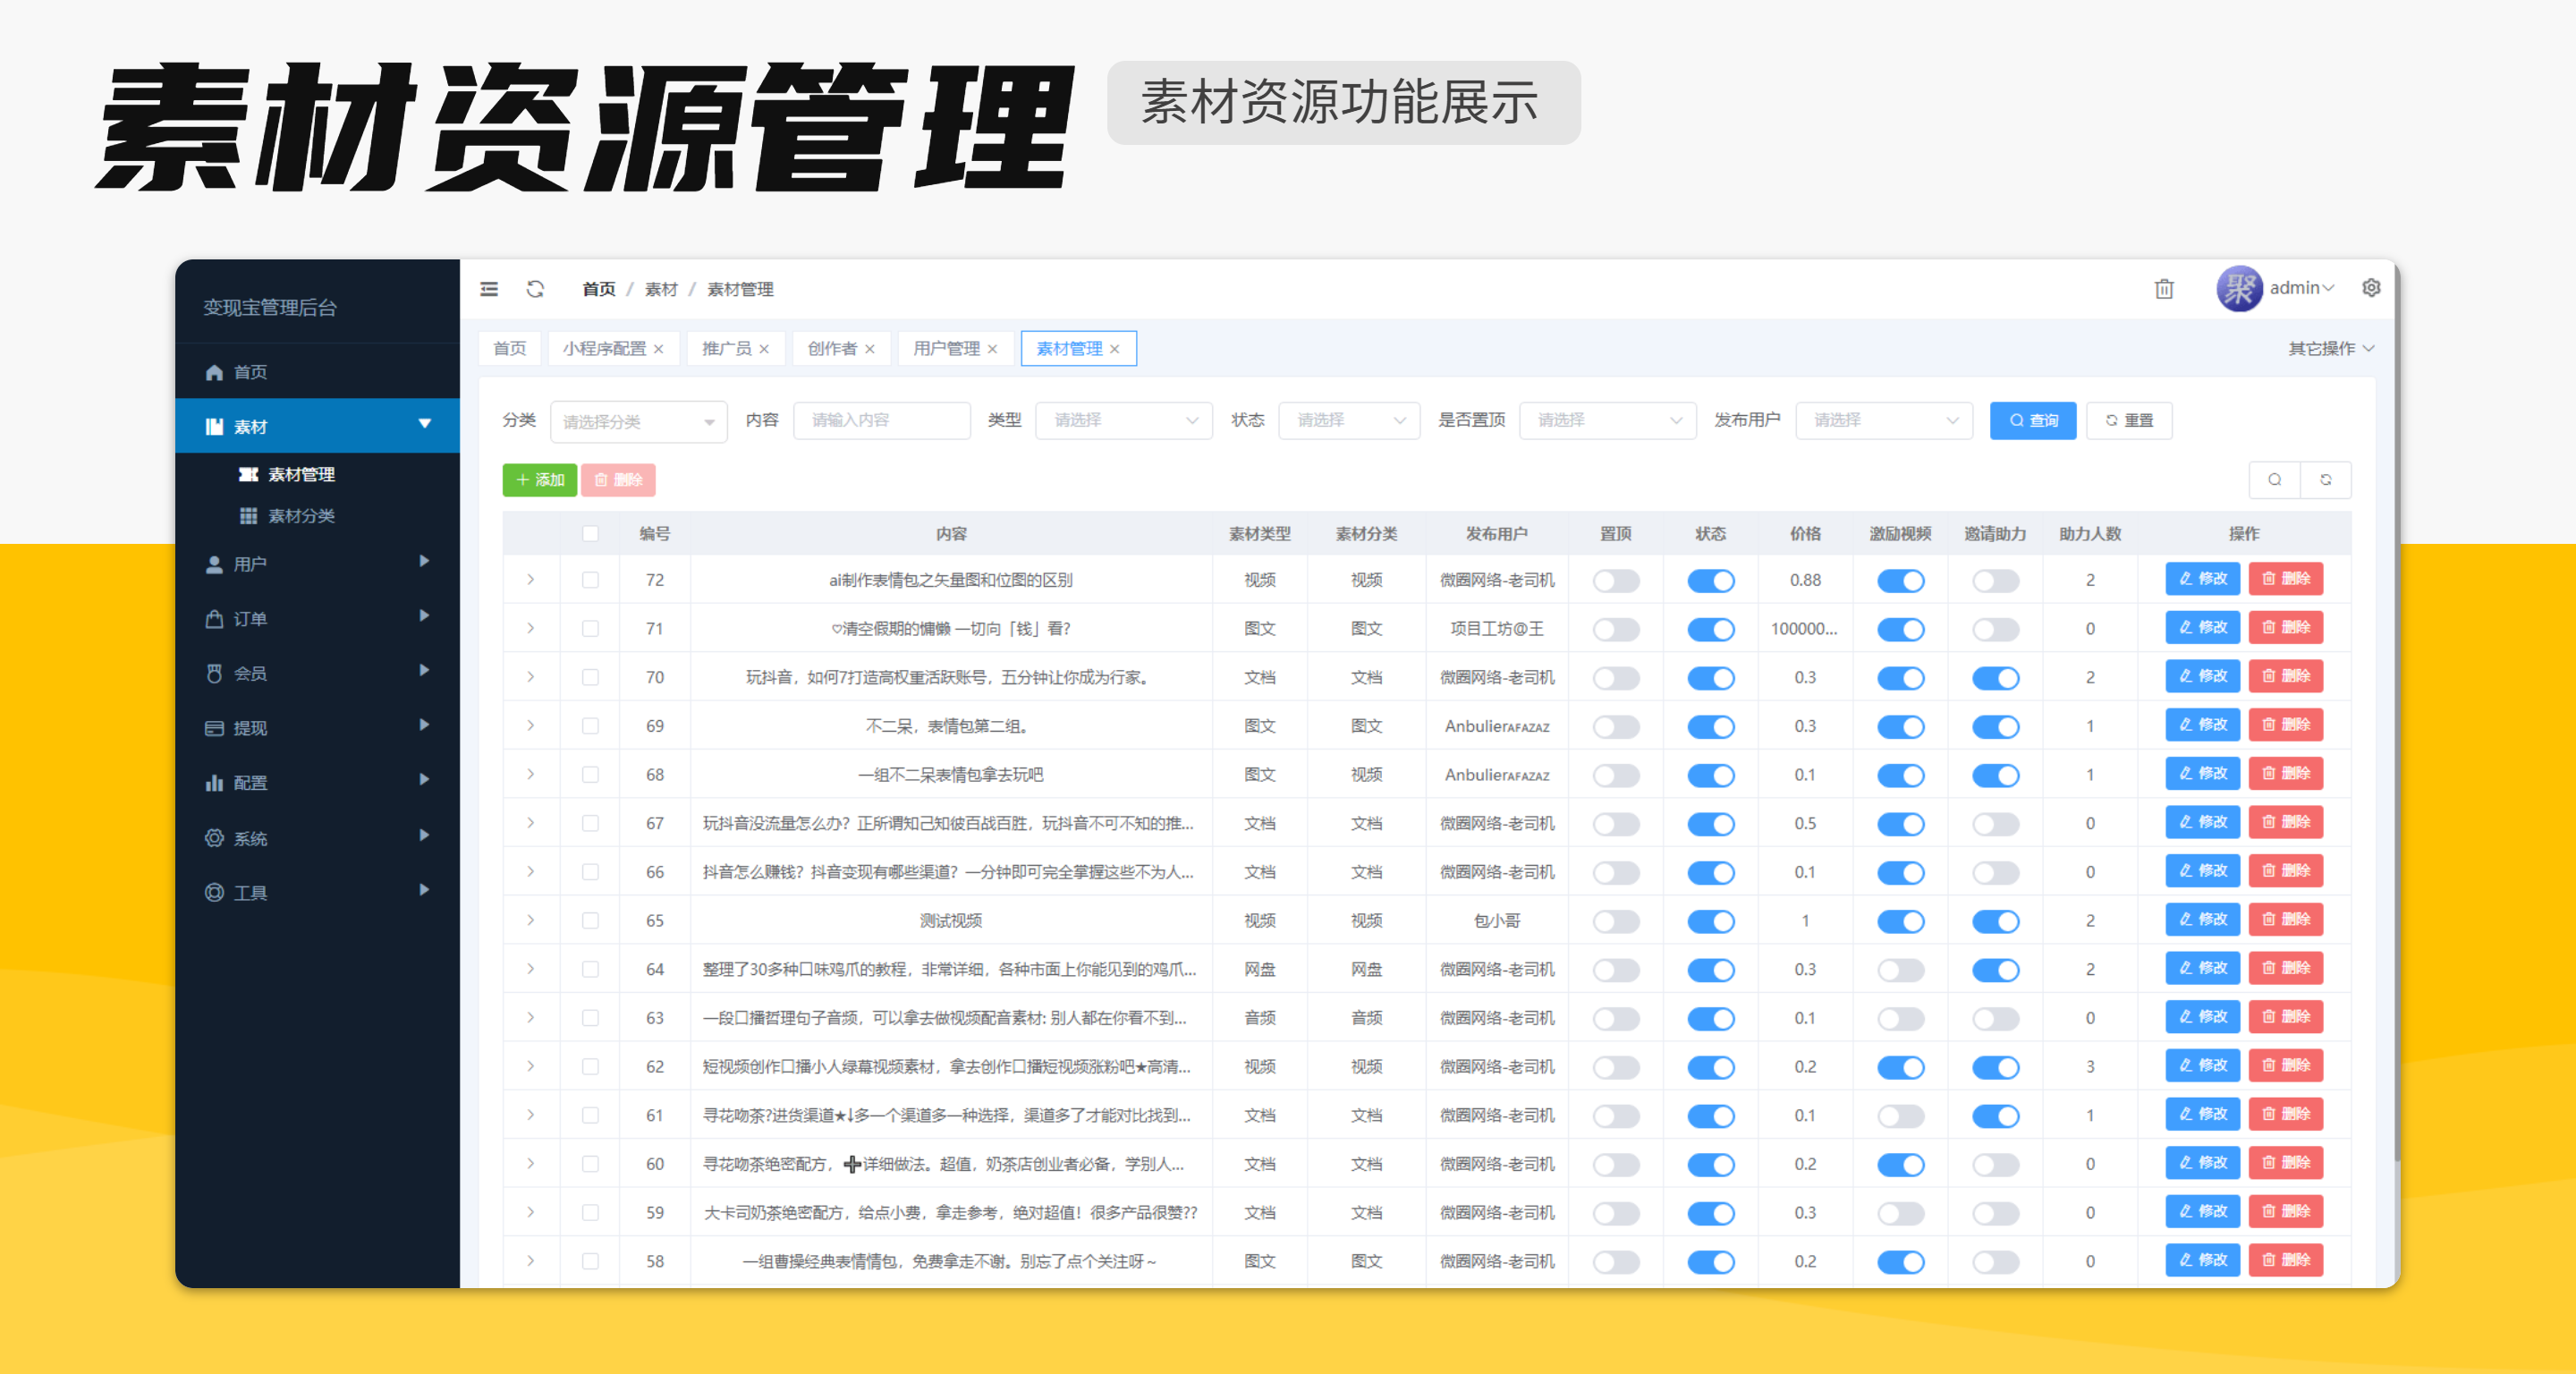Disable the 状态 toggle for row 71
The width and height of the screenshot is (2576, 1374).
pos(1711,629)
